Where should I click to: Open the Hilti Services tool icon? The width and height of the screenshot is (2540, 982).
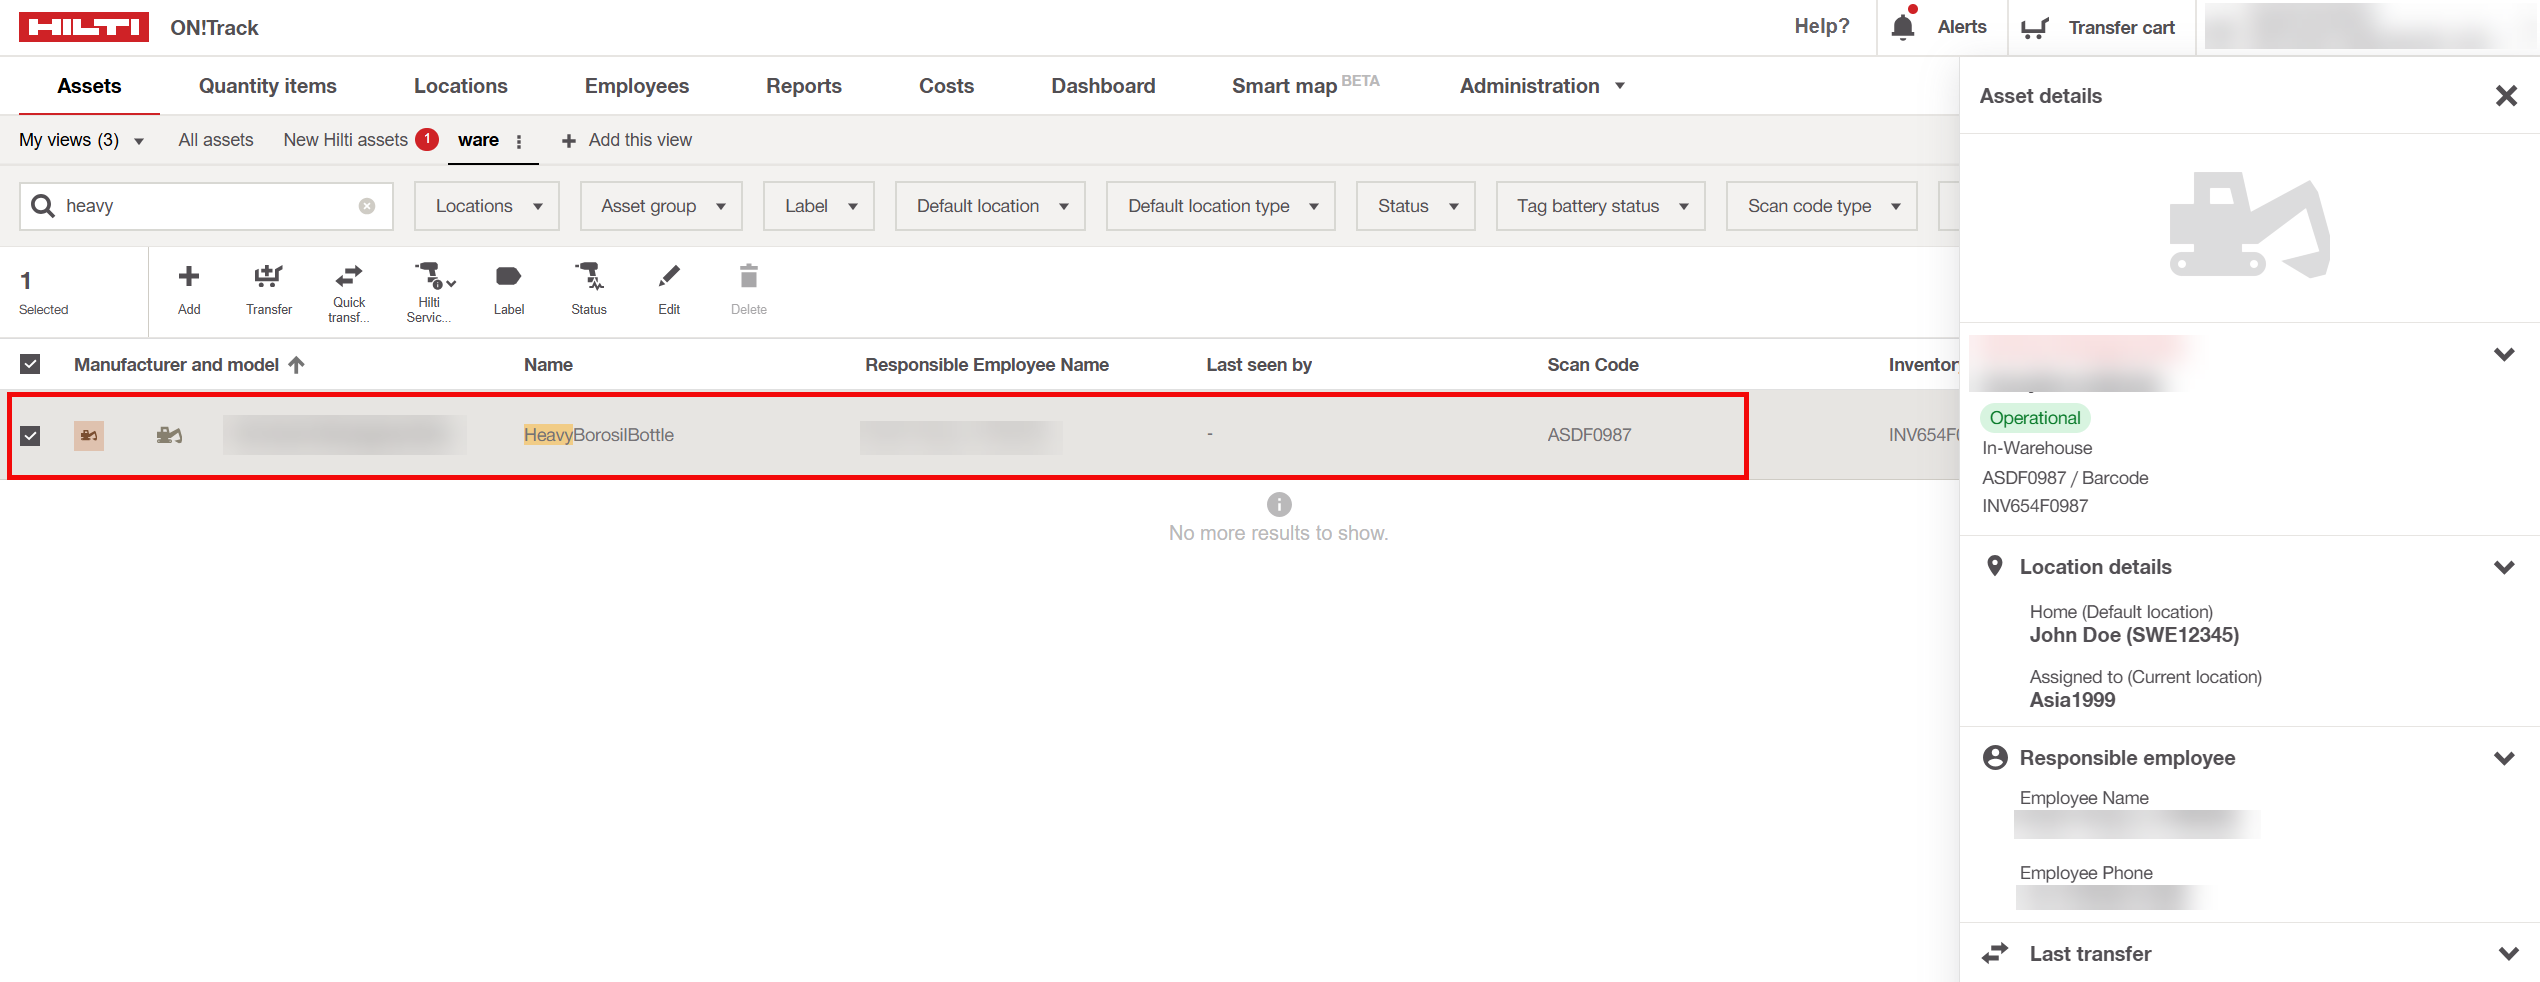431,277
